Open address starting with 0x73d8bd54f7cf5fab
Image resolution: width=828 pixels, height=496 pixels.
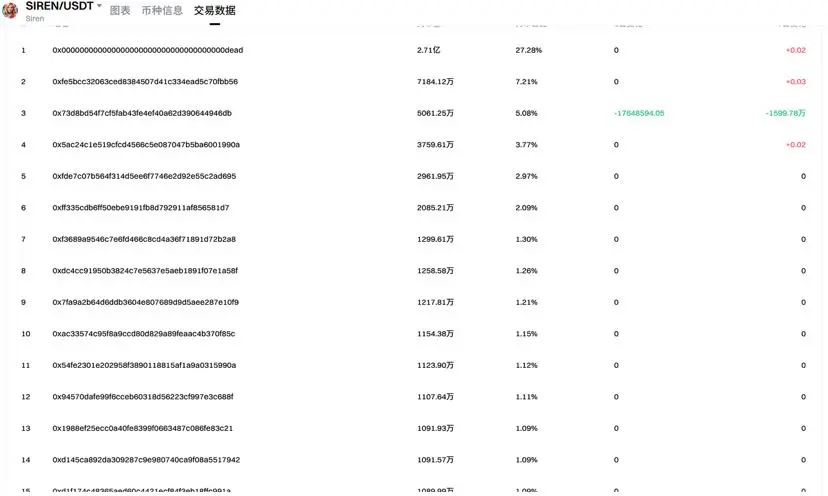pos(142,113)
